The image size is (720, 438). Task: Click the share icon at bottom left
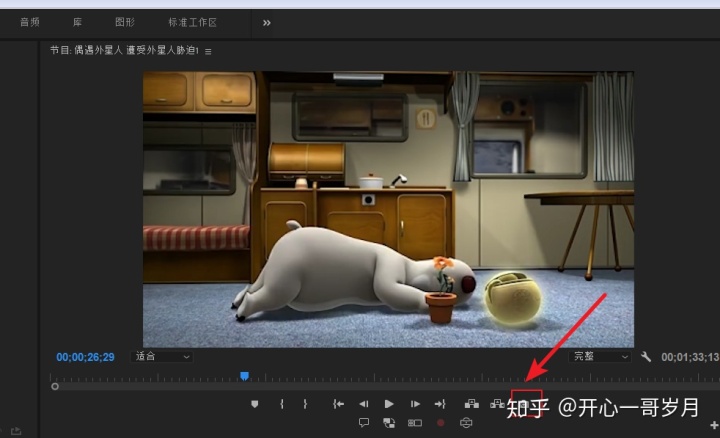pos(16,431)
